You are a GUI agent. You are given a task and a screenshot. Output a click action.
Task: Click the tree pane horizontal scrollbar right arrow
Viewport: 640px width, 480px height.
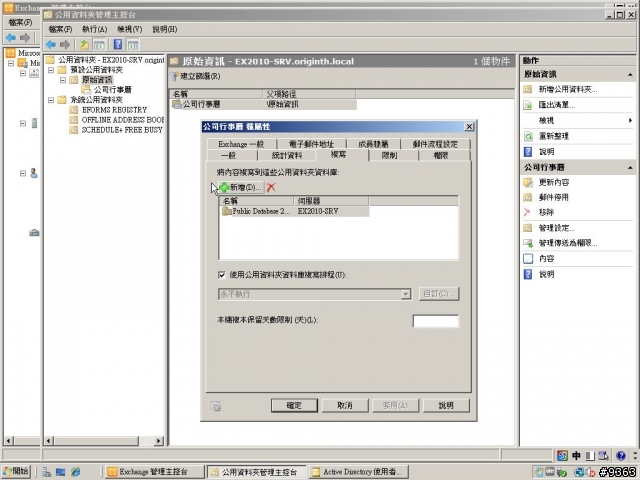(159, 441)
